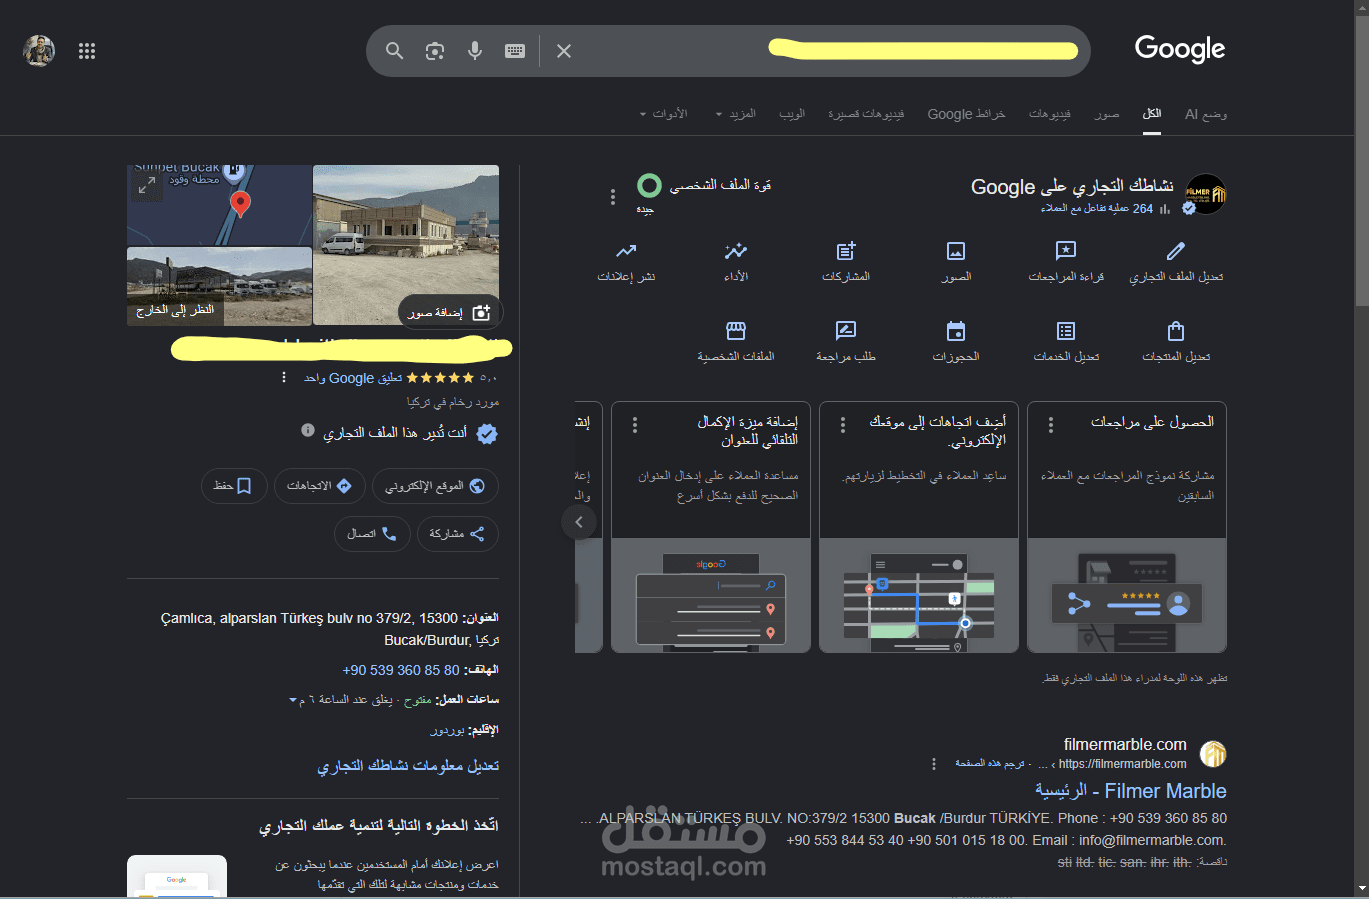Open the الأدوات tools dropdown
1369x899 pixels.
(x=663, y=114)
